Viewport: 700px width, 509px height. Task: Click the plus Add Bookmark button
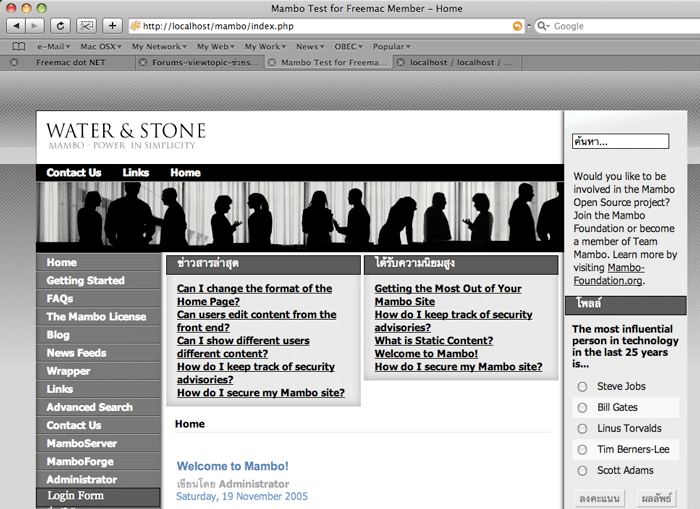(112, 25)
